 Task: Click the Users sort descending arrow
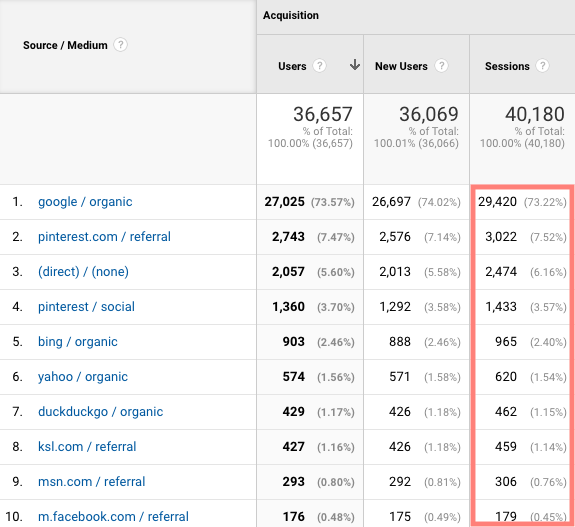[355, 65]
